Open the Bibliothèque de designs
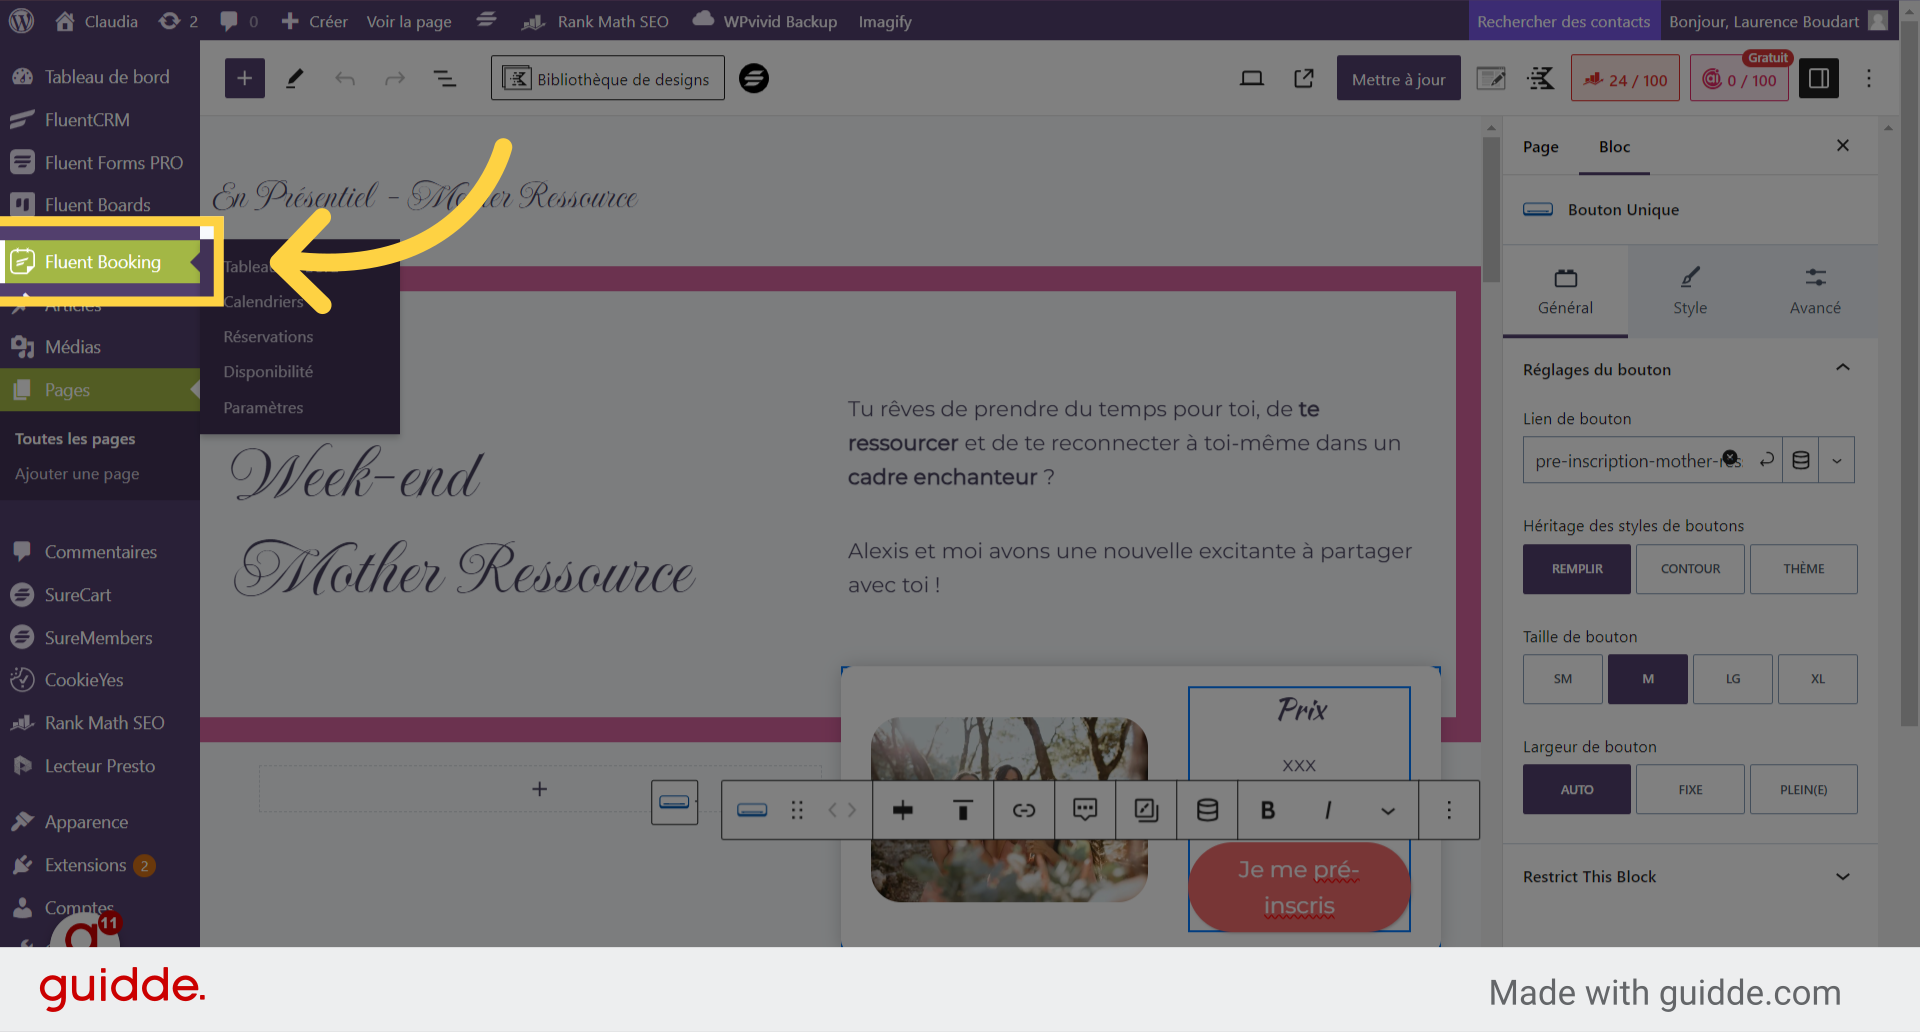Image resolution: width=1920 pixels, height=1032 pixels. [x=608, y=79]
